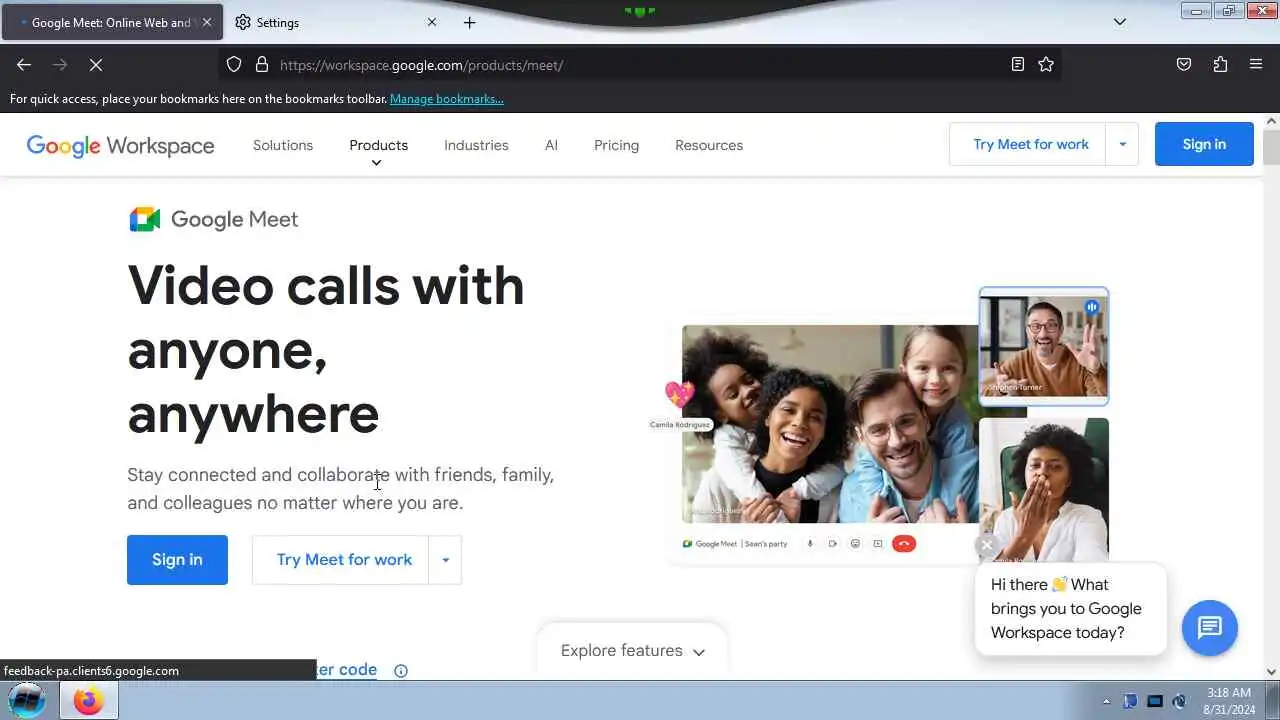Expand Explore features

click(632, 650)
